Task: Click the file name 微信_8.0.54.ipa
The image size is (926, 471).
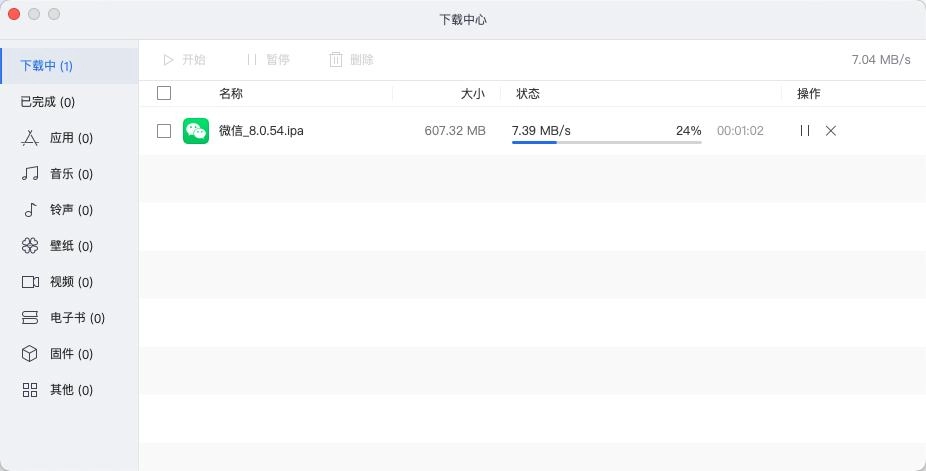Action: point(261,131)
